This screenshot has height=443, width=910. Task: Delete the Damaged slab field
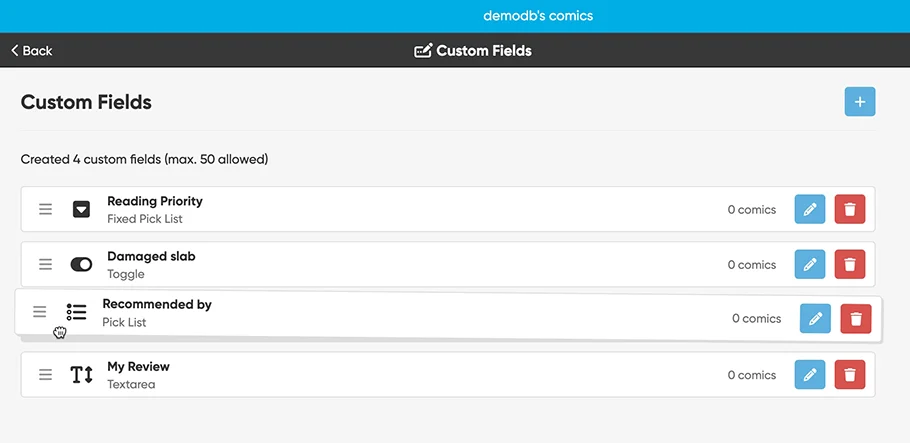850,265
